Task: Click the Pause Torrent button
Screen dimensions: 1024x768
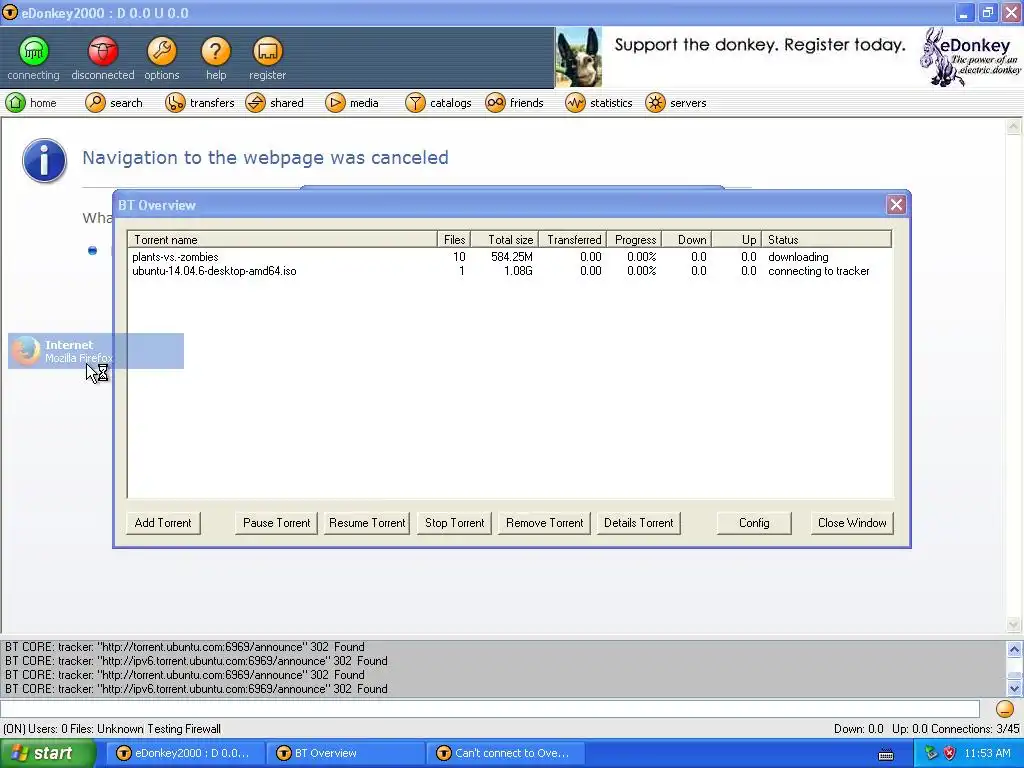Action: coord(276,522)
